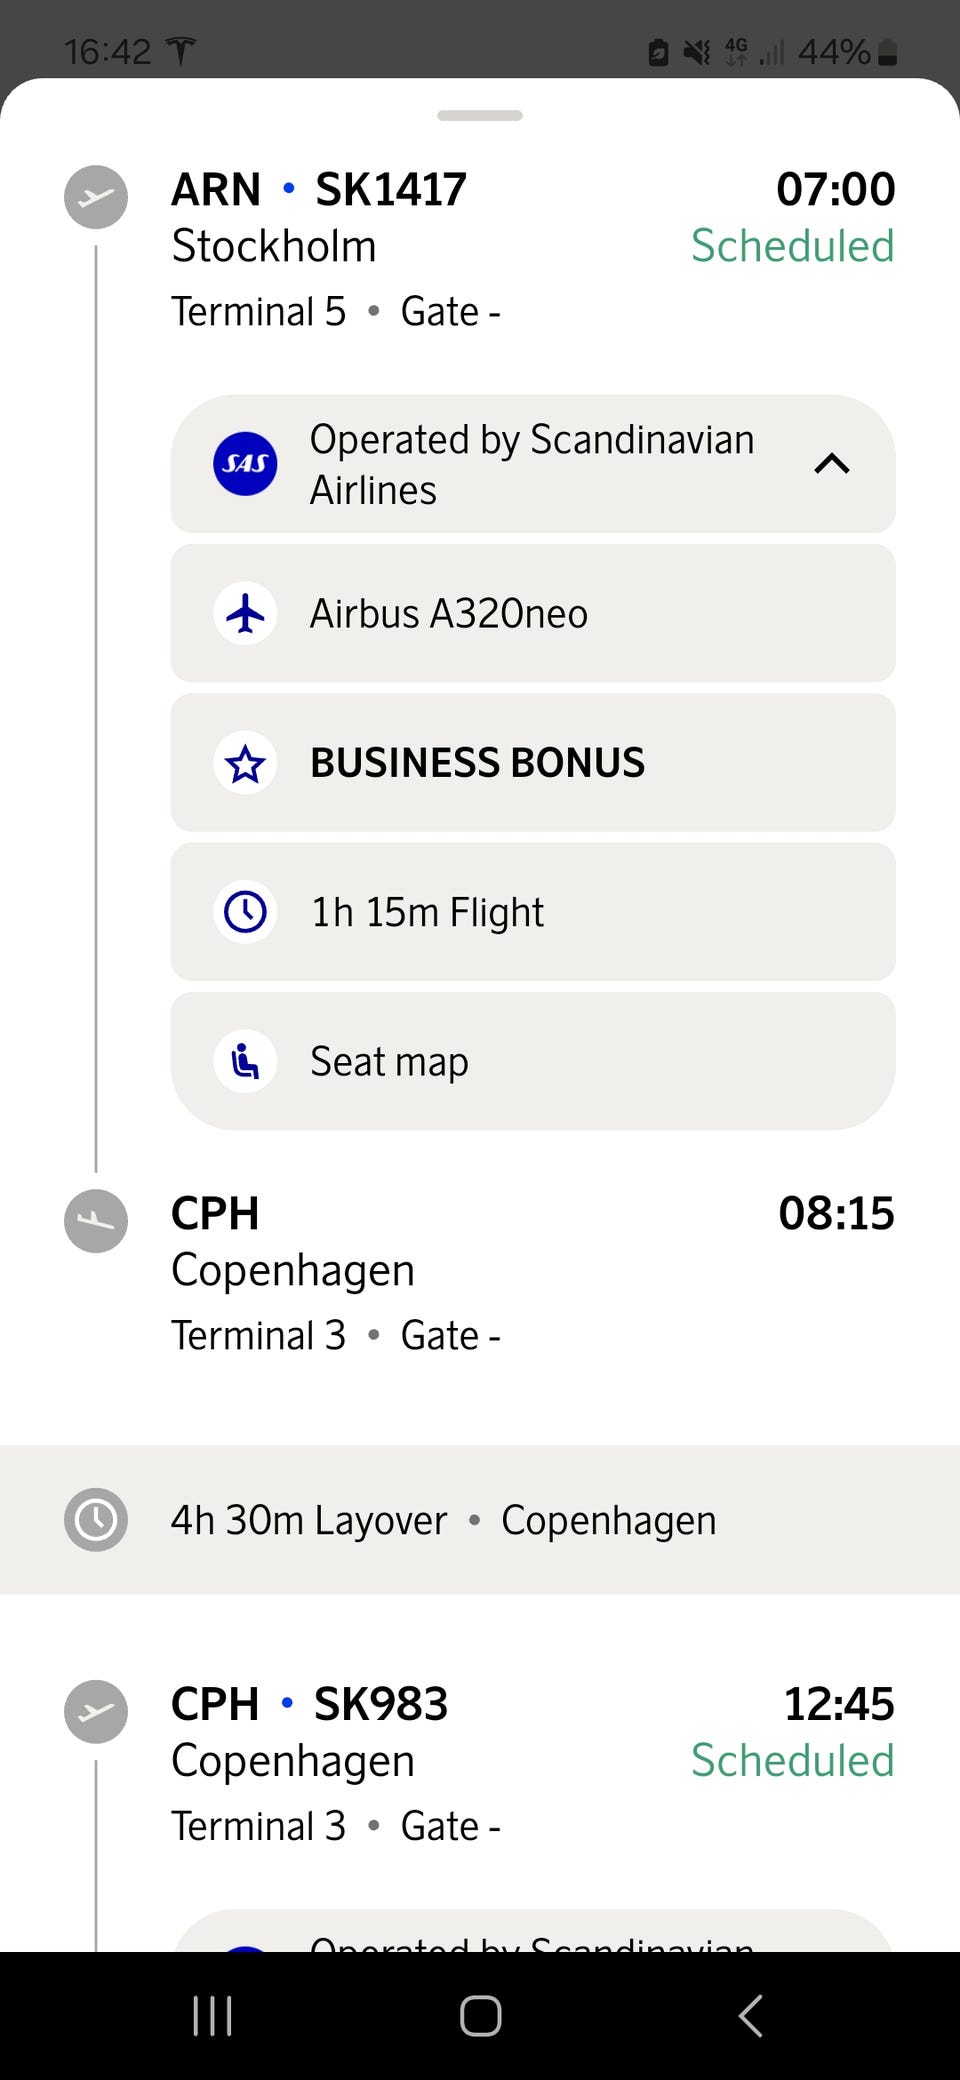960x2080 pixels.
Task: Select the SK983 flight number
Action: 381,1704
